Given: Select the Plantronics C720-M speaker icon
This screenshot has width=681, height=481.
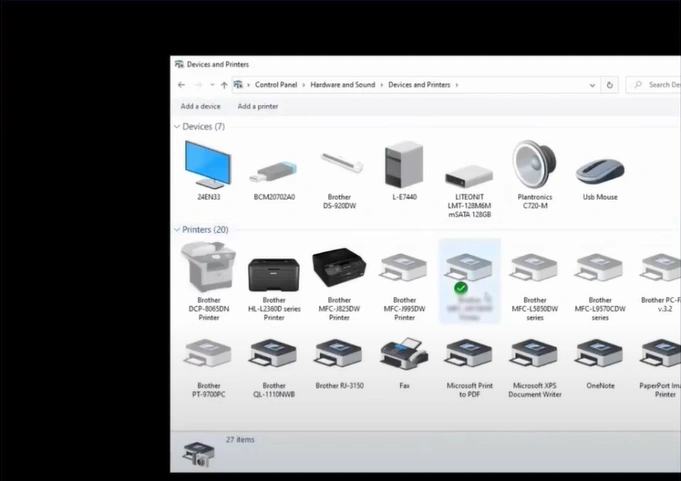Looking at the screenshot, I should 534,164.
